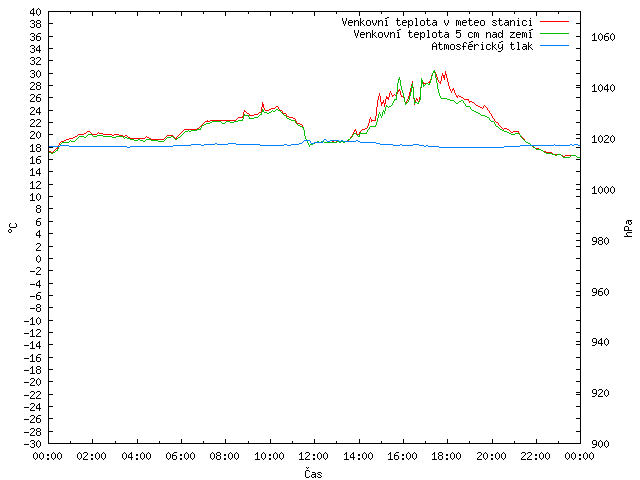
Task: Click the legend text 'Venkovní teplota 5 cm nad zemí'
Action: (443, 34)
